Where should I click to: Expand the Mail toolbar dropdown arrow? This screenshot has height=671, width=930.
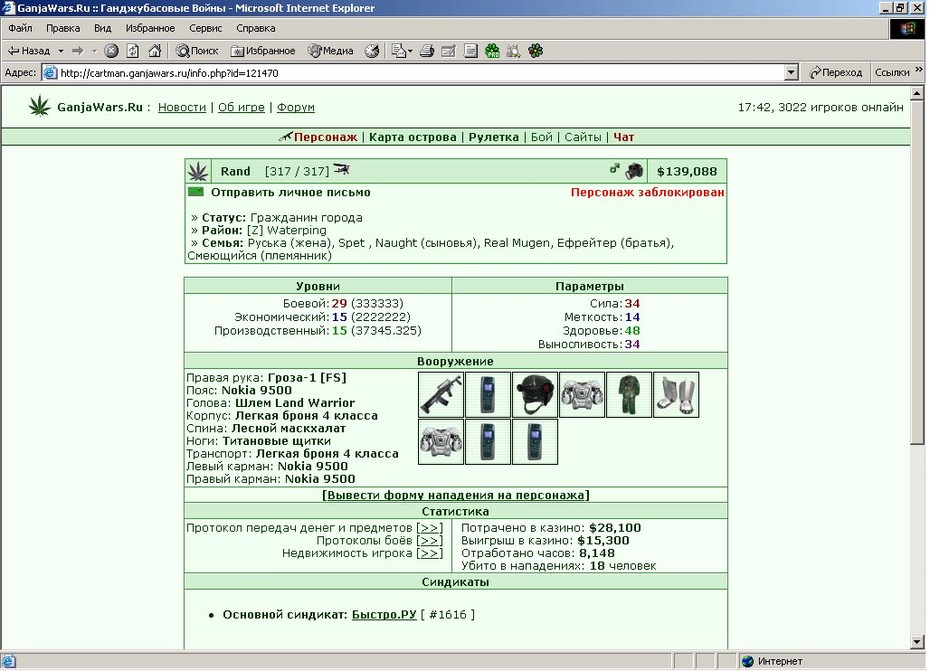410,52
